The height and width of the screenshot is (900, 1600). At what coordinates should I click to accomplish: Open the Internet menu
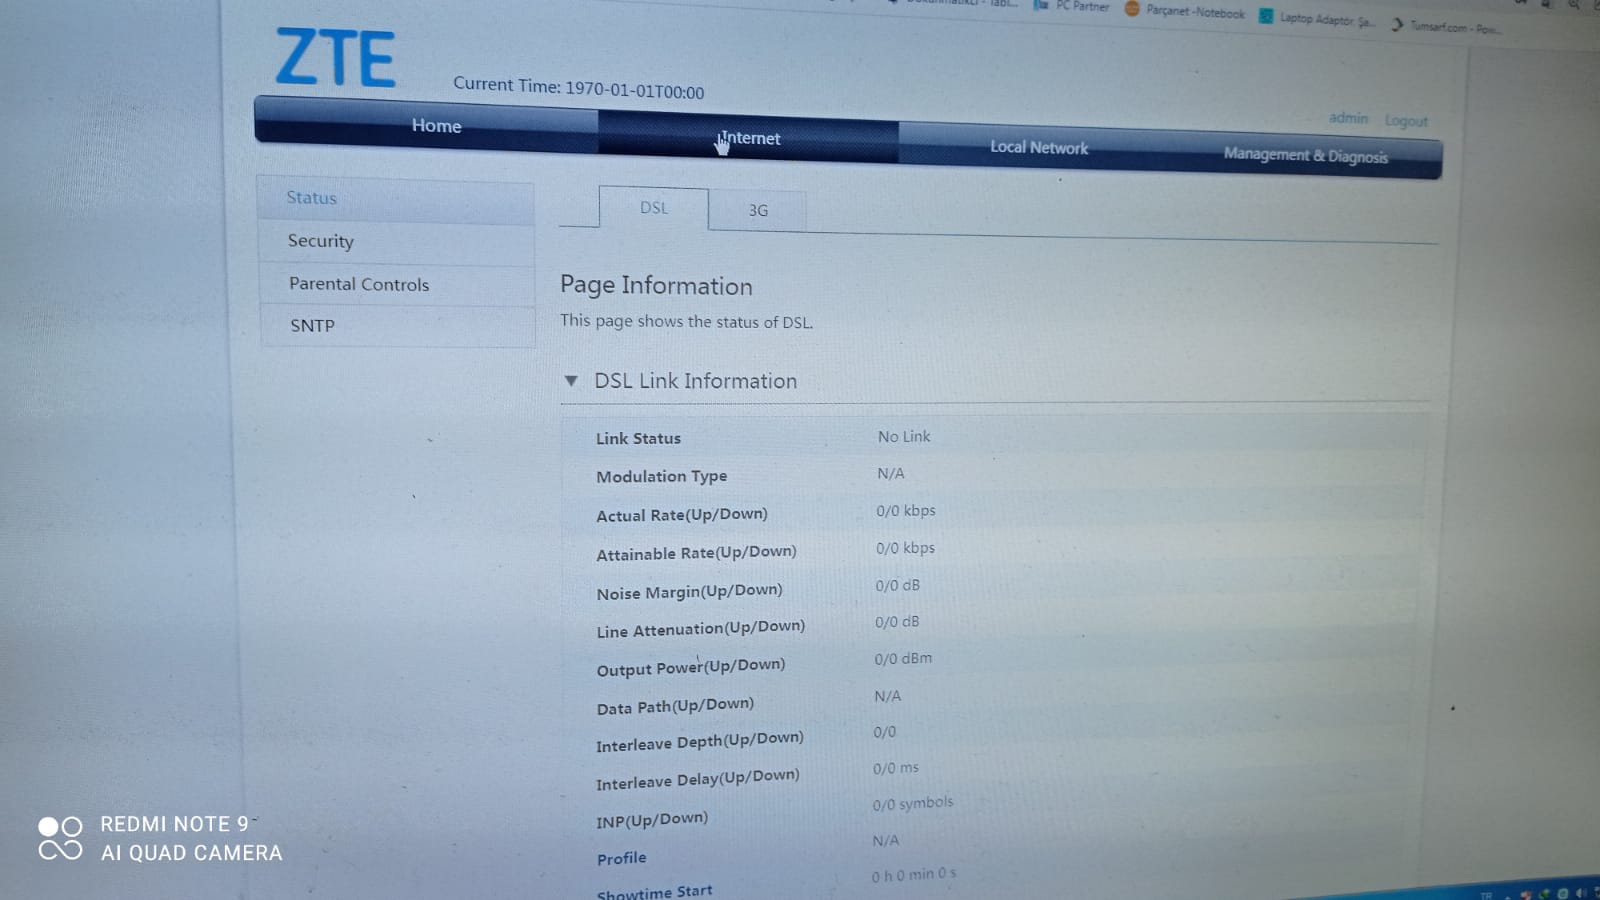click(x=750, y=138)
